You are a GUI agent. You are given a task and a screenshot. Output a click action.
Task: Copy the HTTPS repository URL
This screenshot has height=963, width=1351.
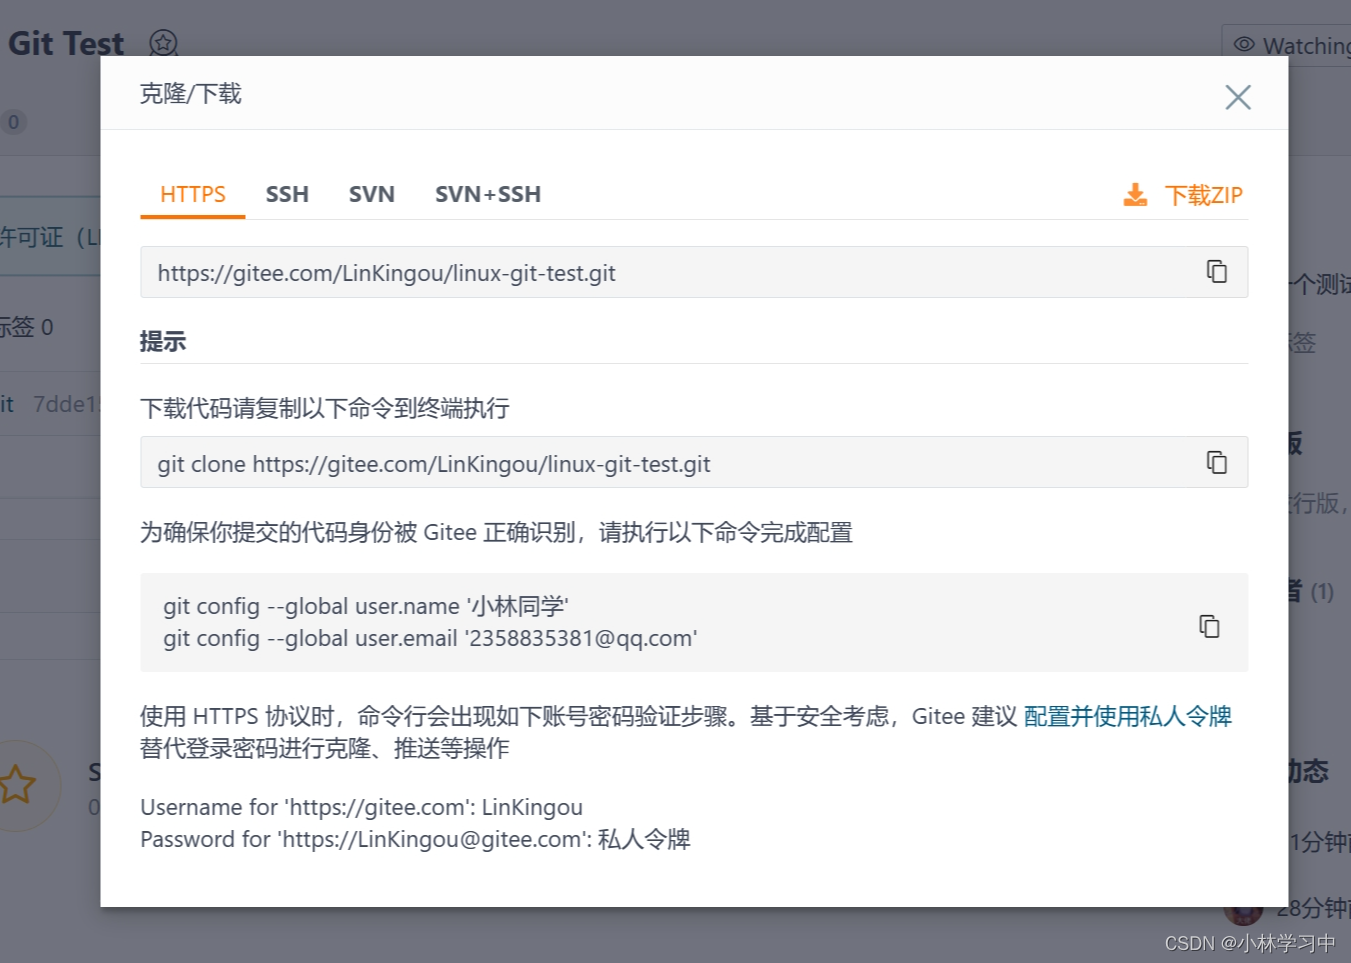point(1216,271)
